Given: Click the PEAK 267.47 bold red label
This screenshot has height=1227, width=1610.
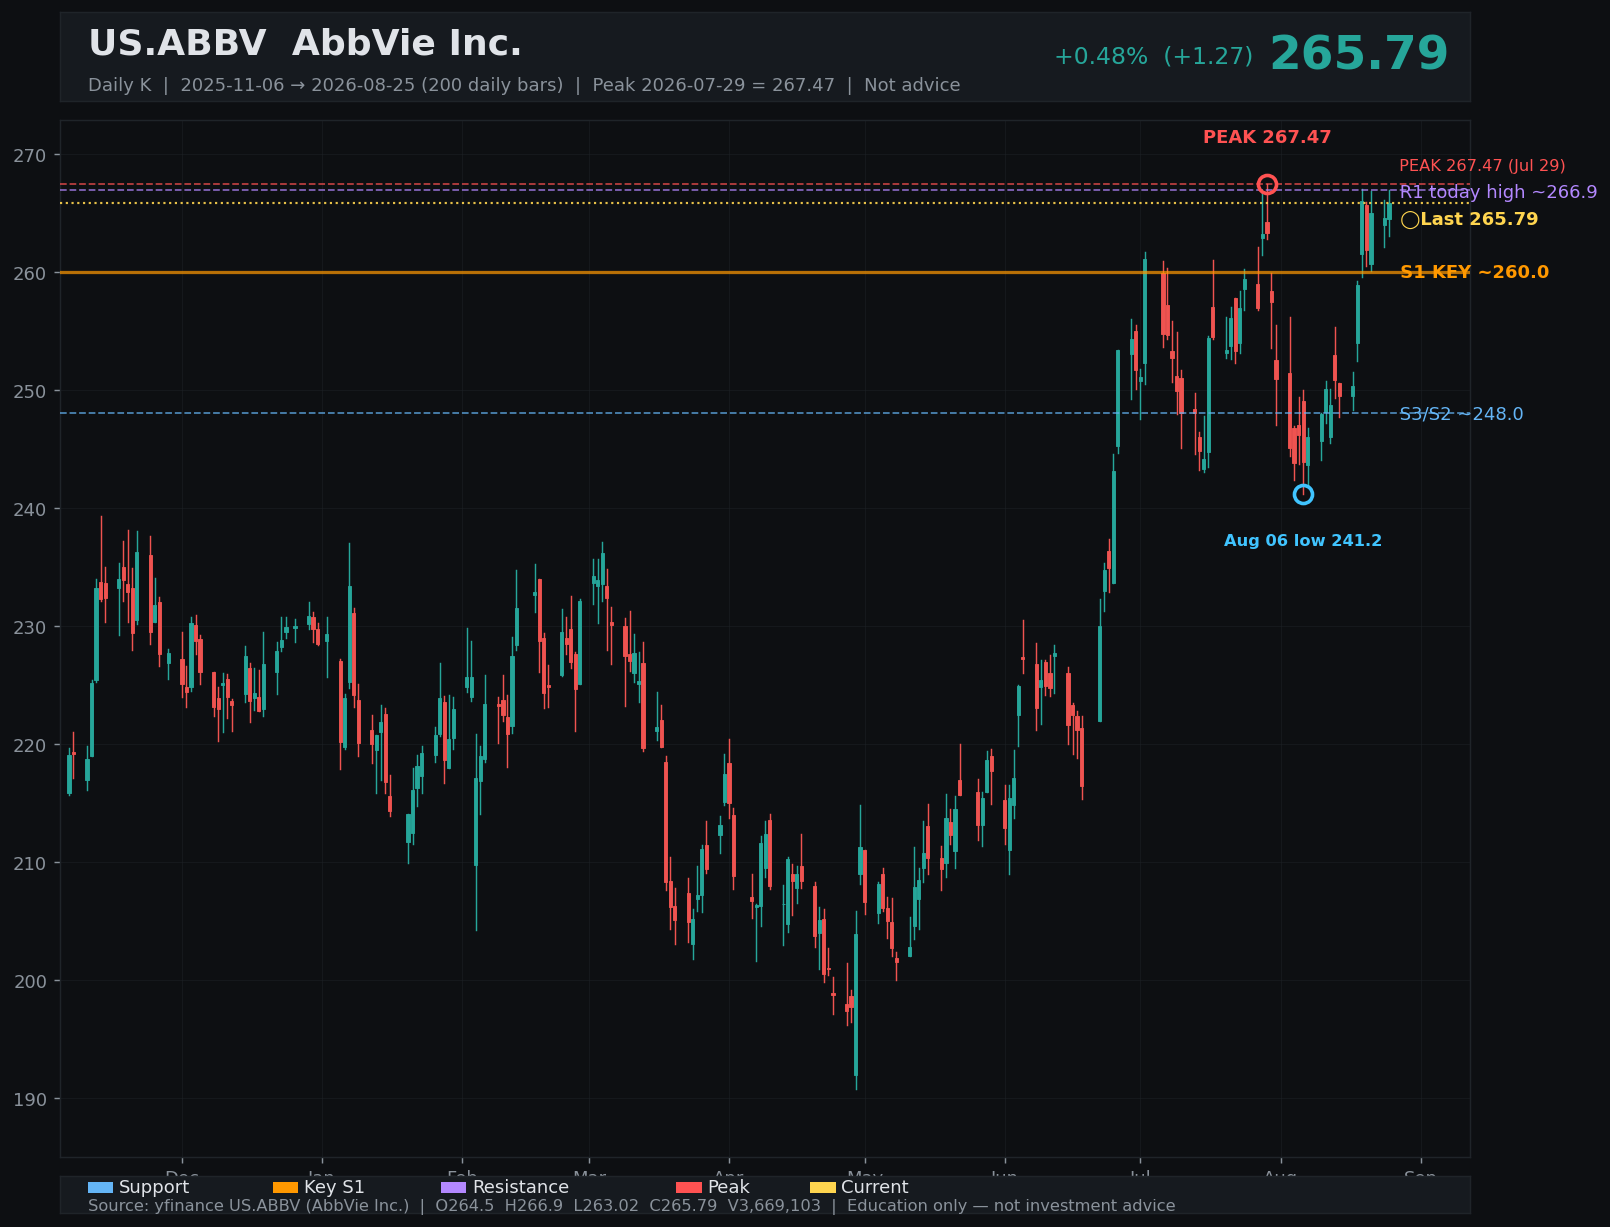Looking at the screenshot, I should coord(1267,138).
